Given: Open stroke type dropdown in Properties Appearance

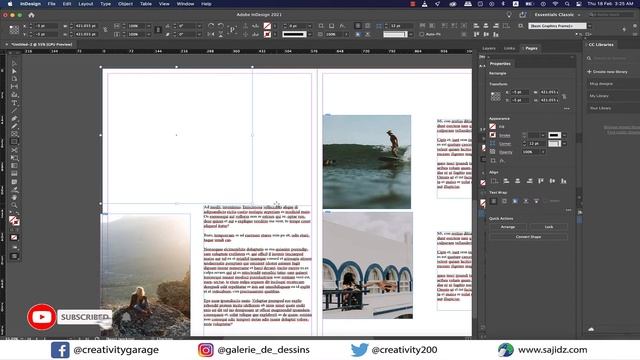Looking at the screenshot, I should pos(564,135).
